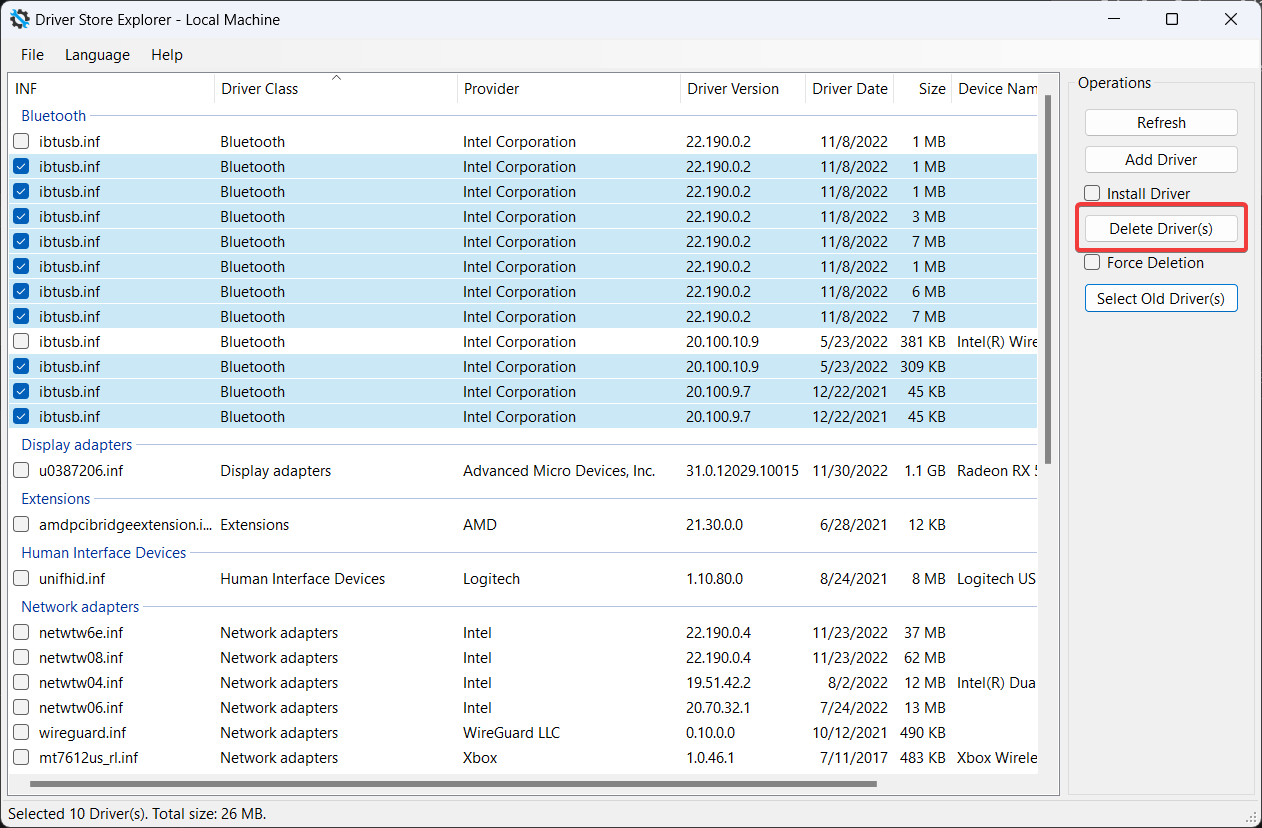Click the Delete Driver(s) button
Screen dimensions: 1262x828
(x=1161, y=229)
